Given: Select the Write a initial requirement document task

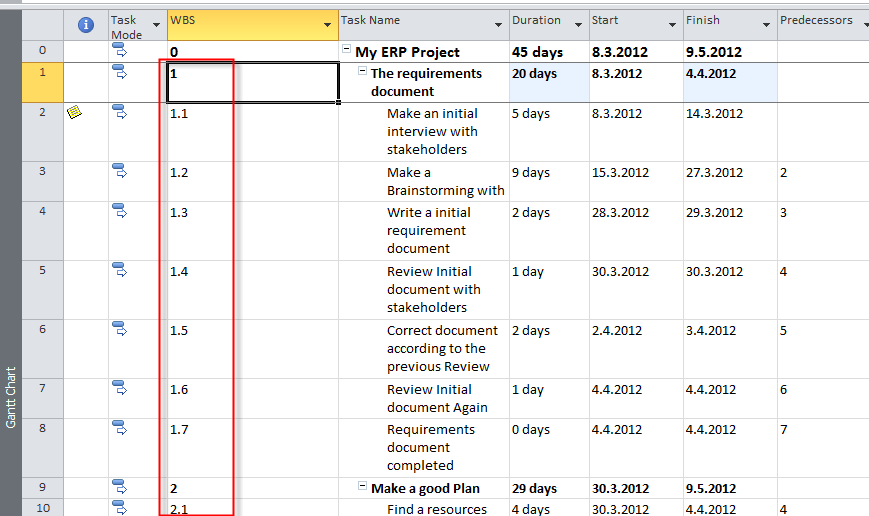Looking at the screenshot, I should (x=431, y=230).
